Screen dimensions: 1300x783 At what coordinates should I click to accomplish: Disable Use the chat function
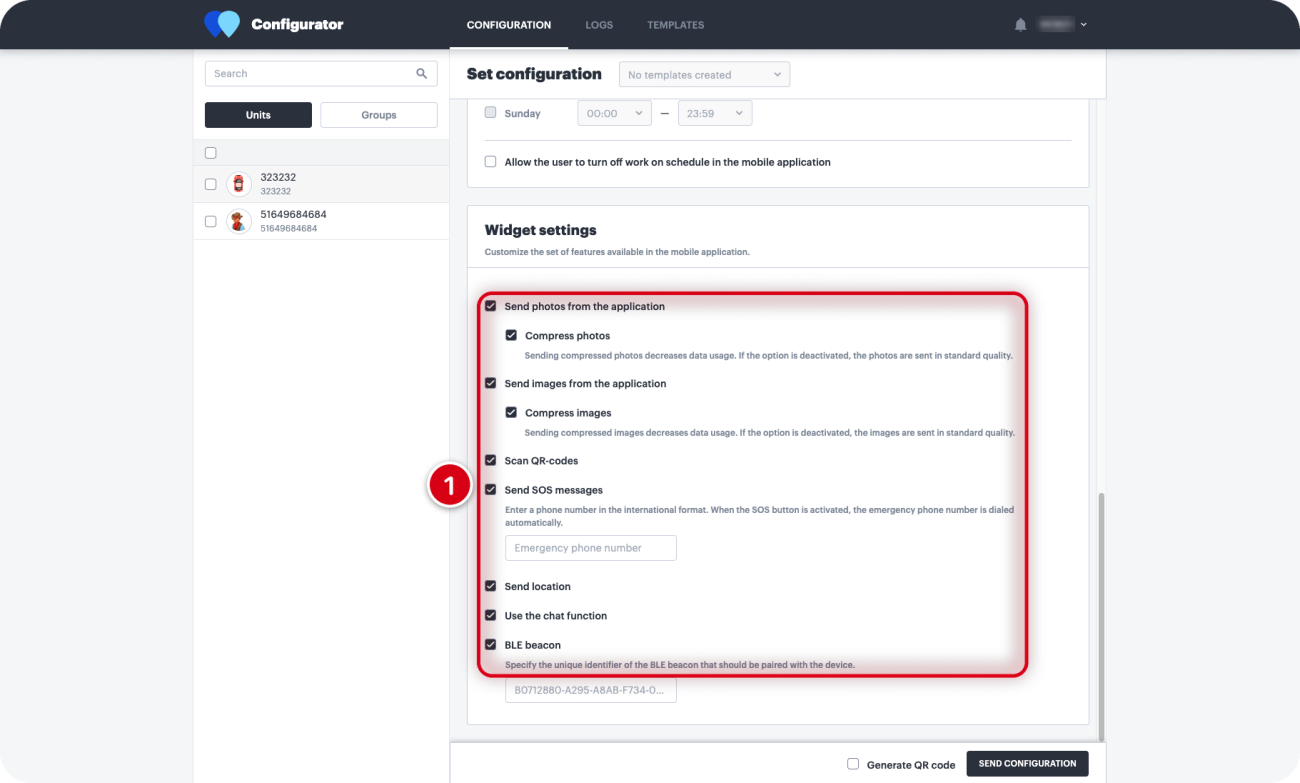tap(490, 615)
